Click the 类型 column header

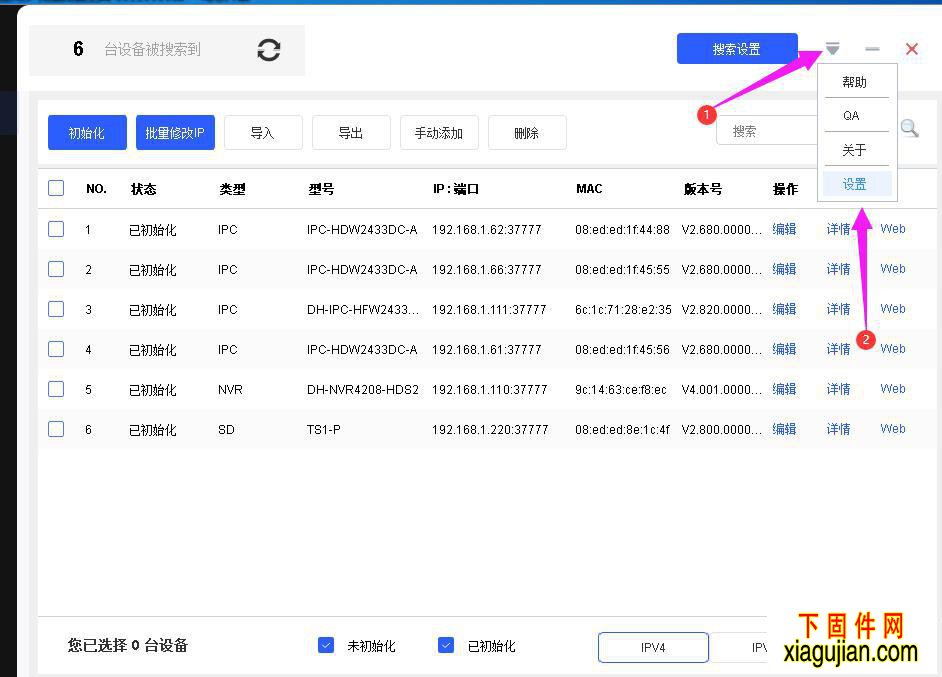click(232, 189)
